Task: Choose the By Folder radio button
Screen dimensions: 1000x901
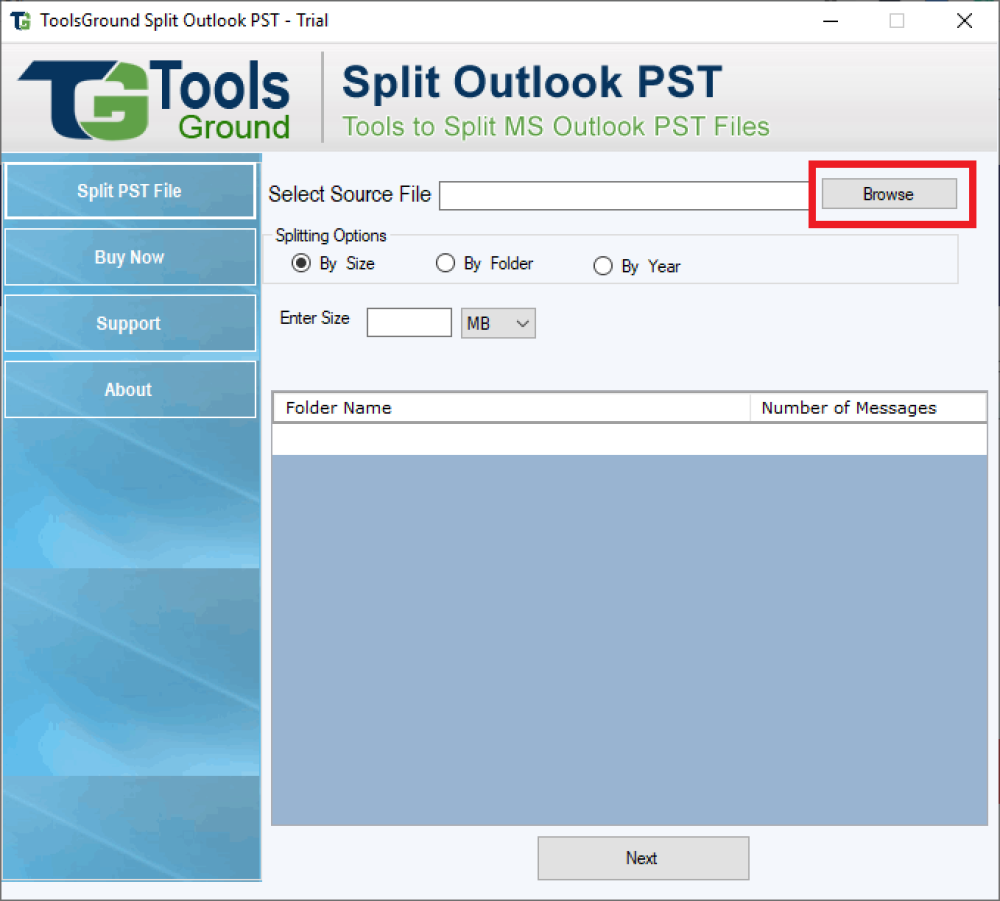Action: click(446, 264)
